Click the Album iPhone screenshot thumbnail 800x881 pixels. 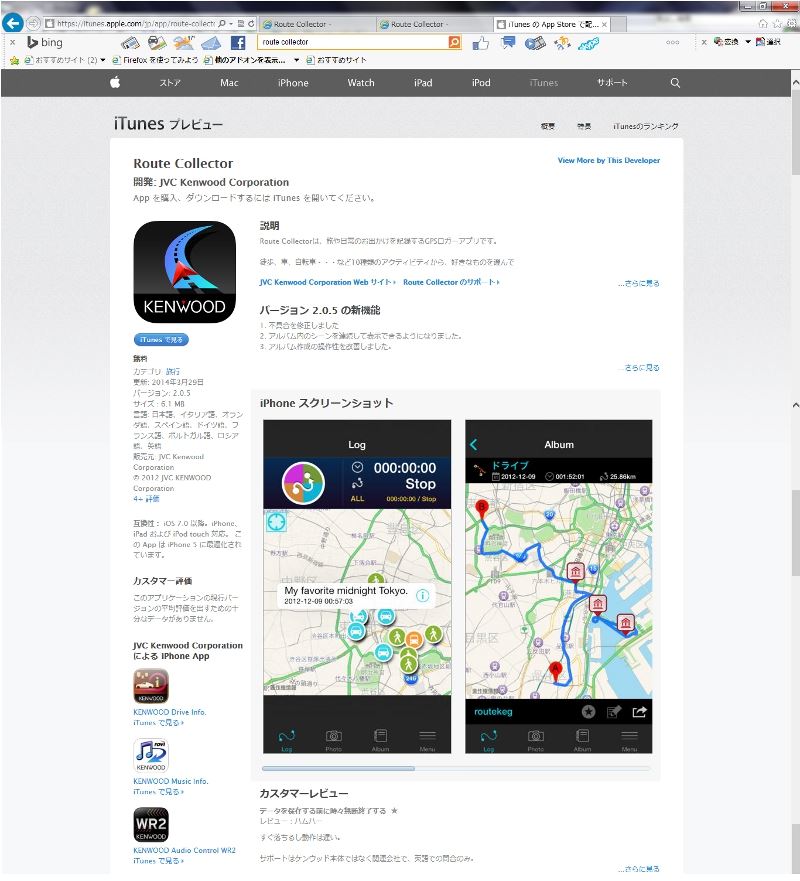tap(558, 586)
